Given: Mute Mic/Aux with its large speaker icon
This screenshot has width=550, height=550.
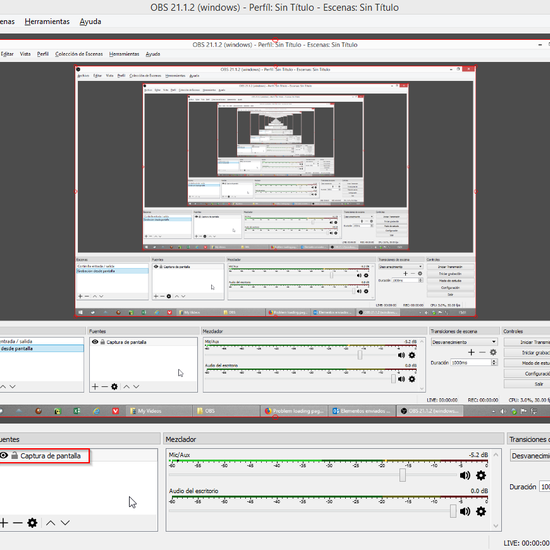Looking at the screenshot, I should tap(465, 476).
